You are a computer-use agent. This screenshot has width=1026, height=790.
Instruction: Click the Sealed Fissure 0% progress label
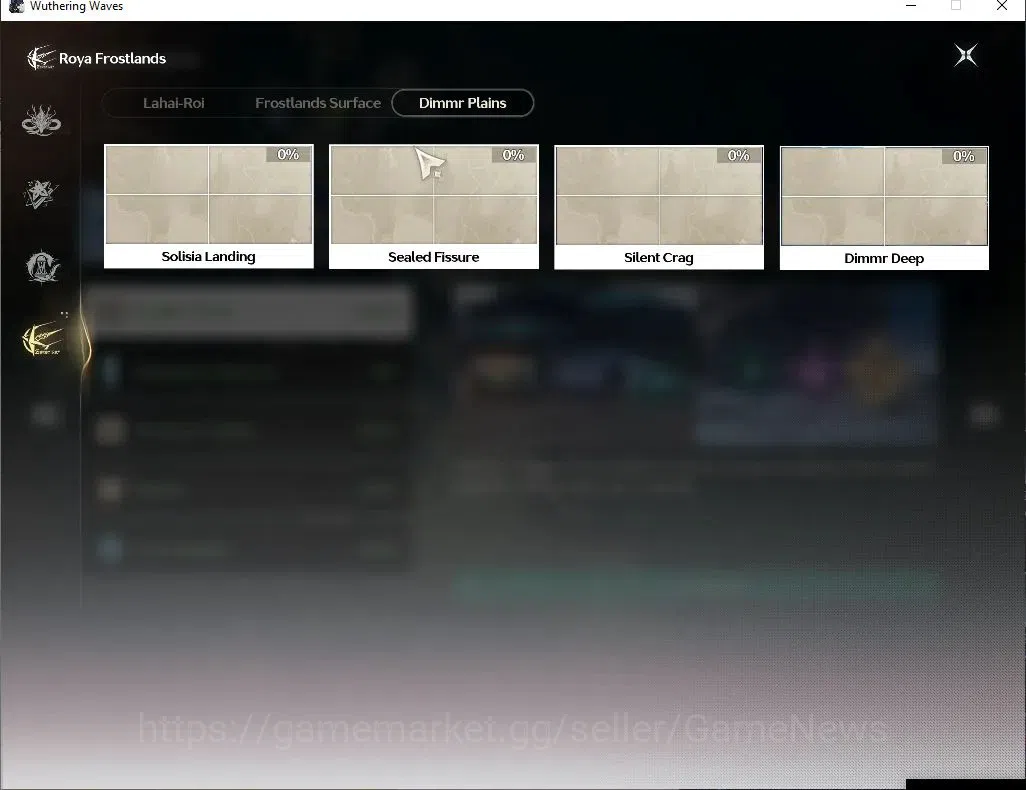coord(513,155)
